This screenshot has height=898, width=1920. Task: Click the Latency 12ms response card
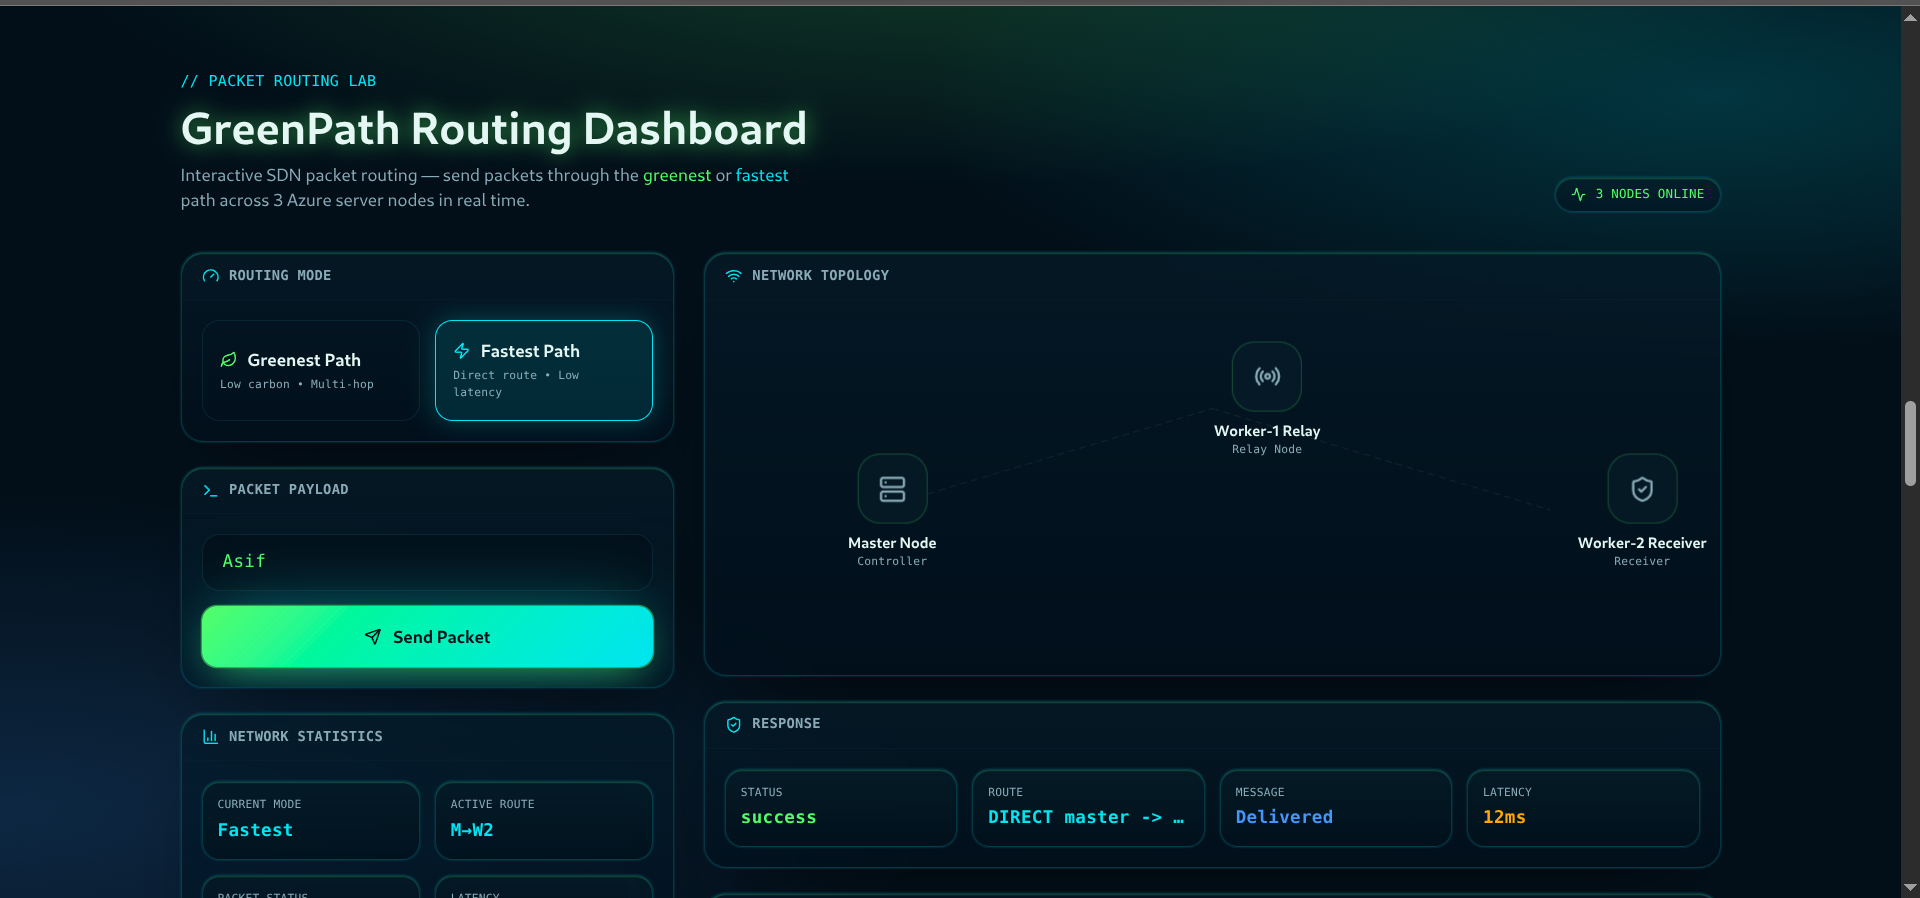1583,808
